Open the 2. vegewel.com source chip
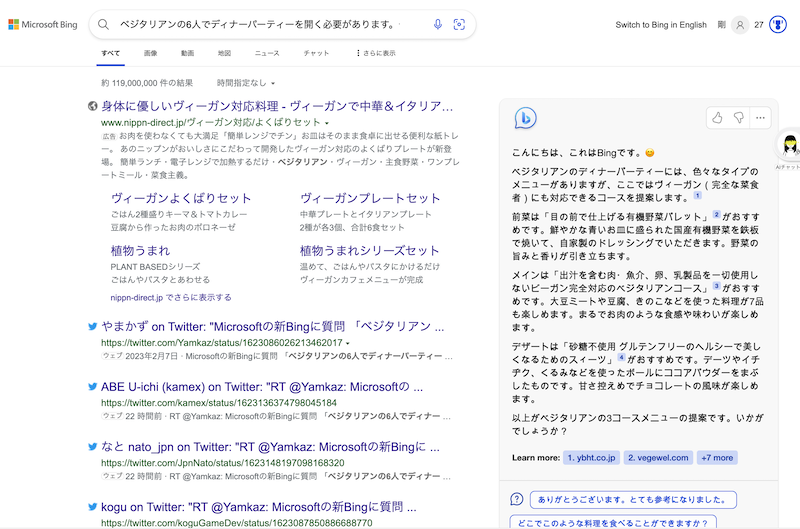This screenshot has width=800, height=529. pos(658,458)
